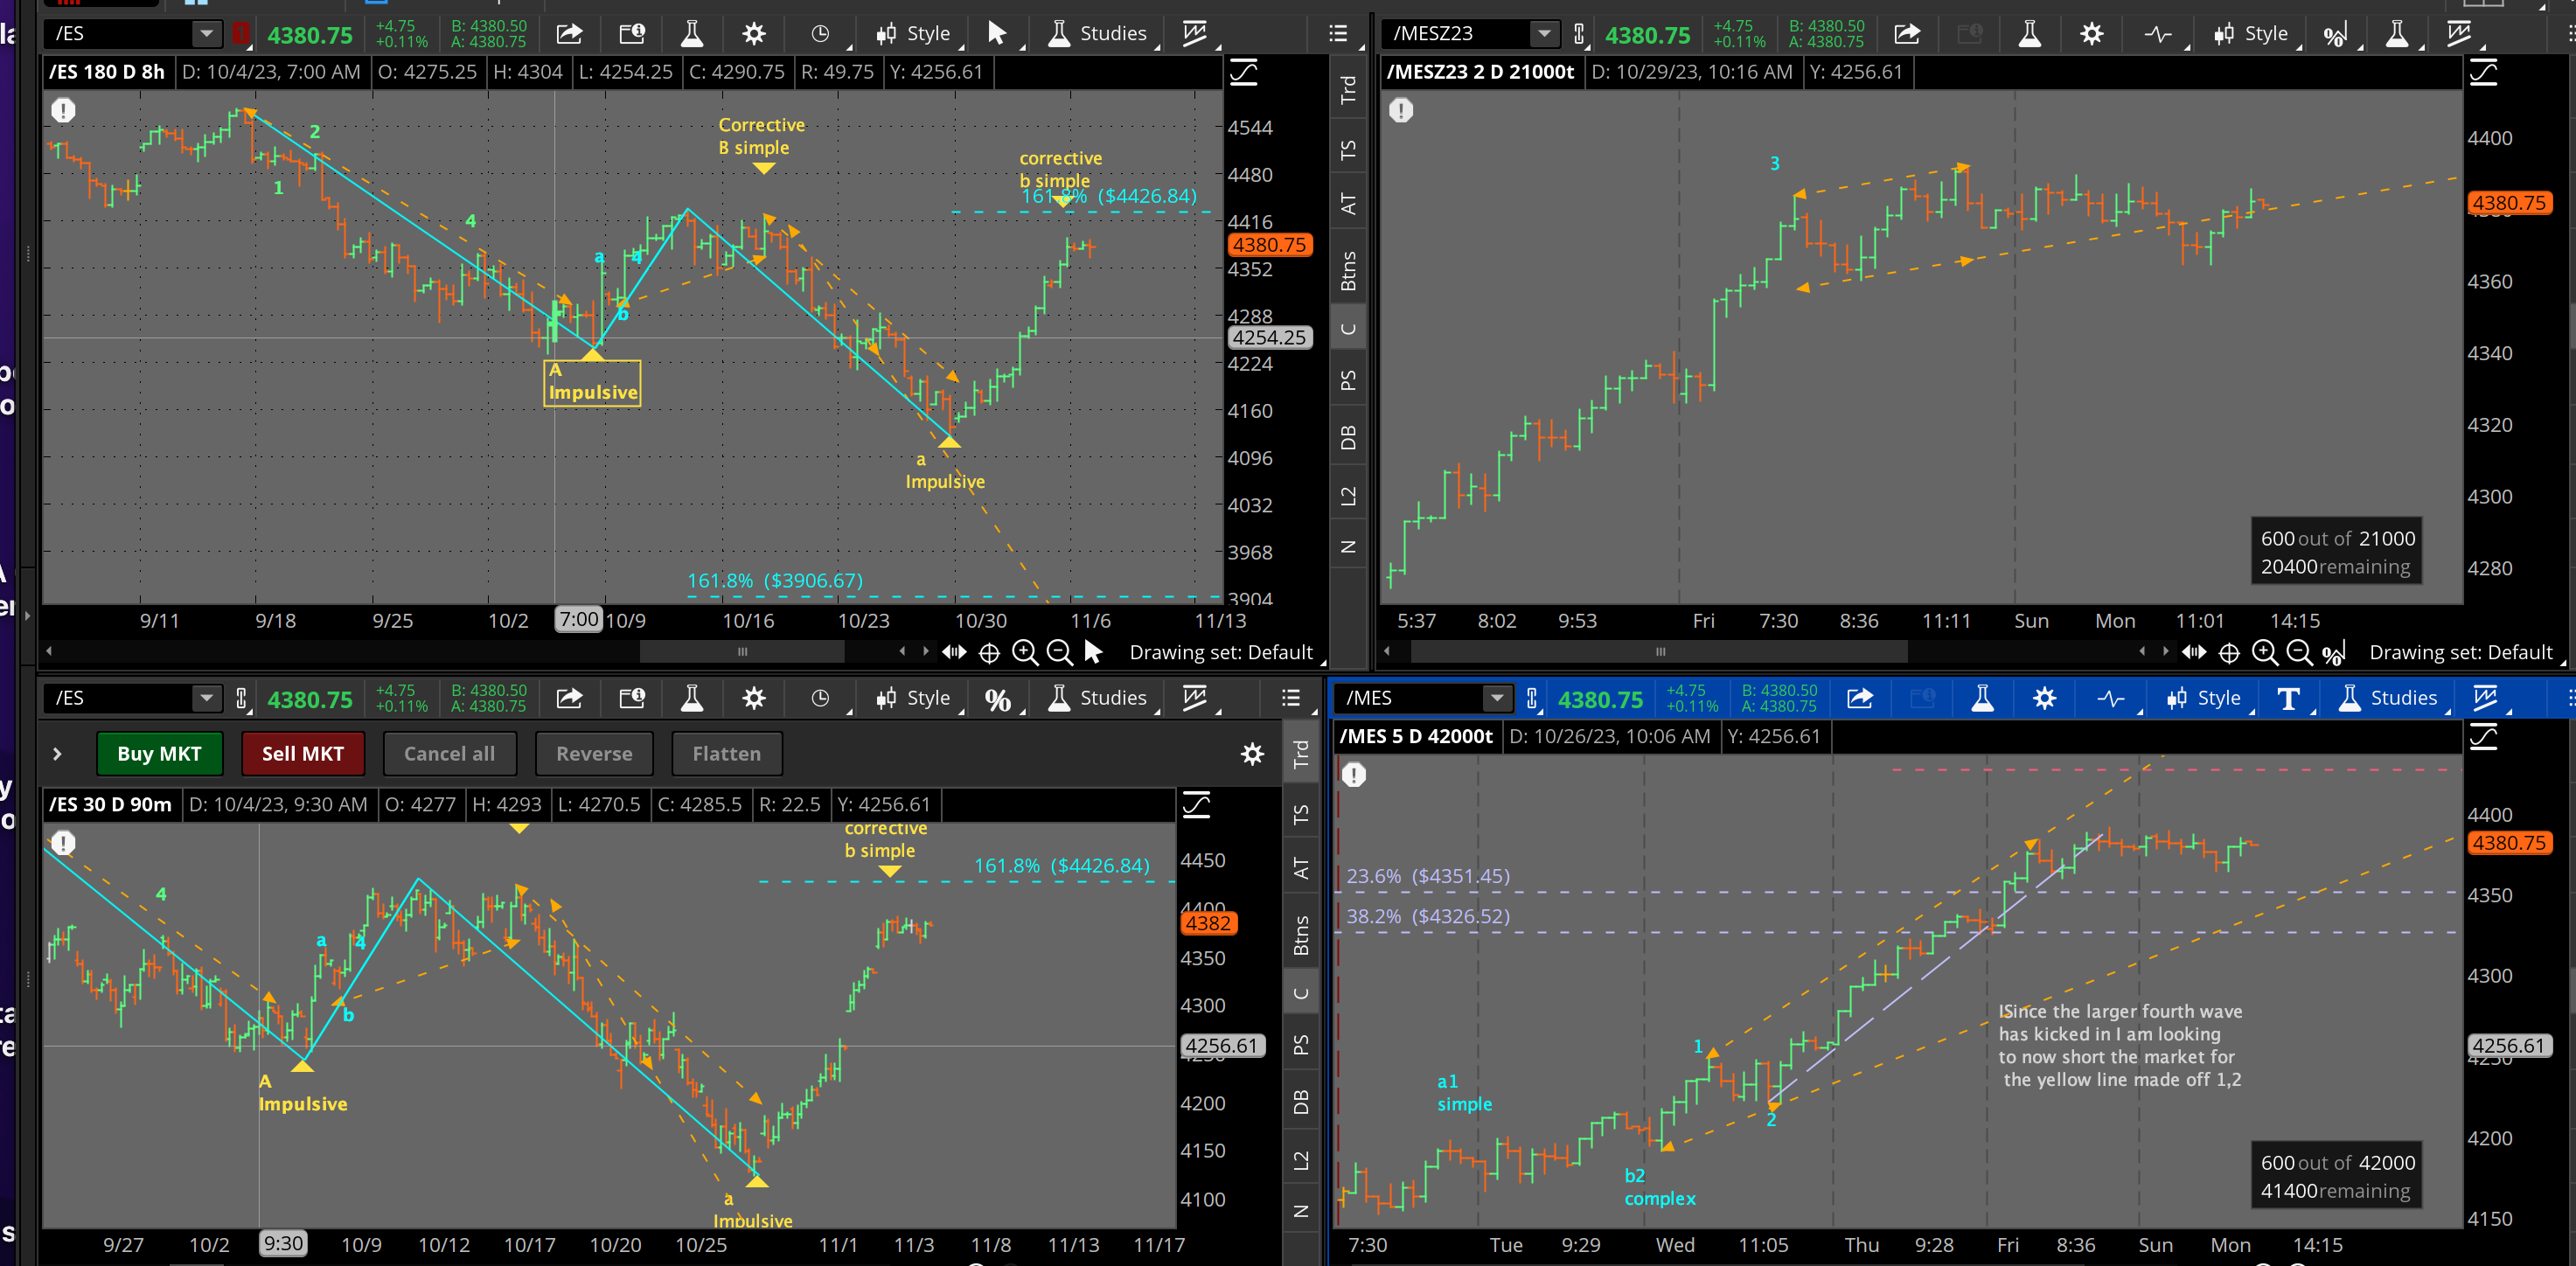Viewport: 2576px width, 1266px height.
Task: Open chart settings gear on /MES toolbar
Action: click(2045, 699)
